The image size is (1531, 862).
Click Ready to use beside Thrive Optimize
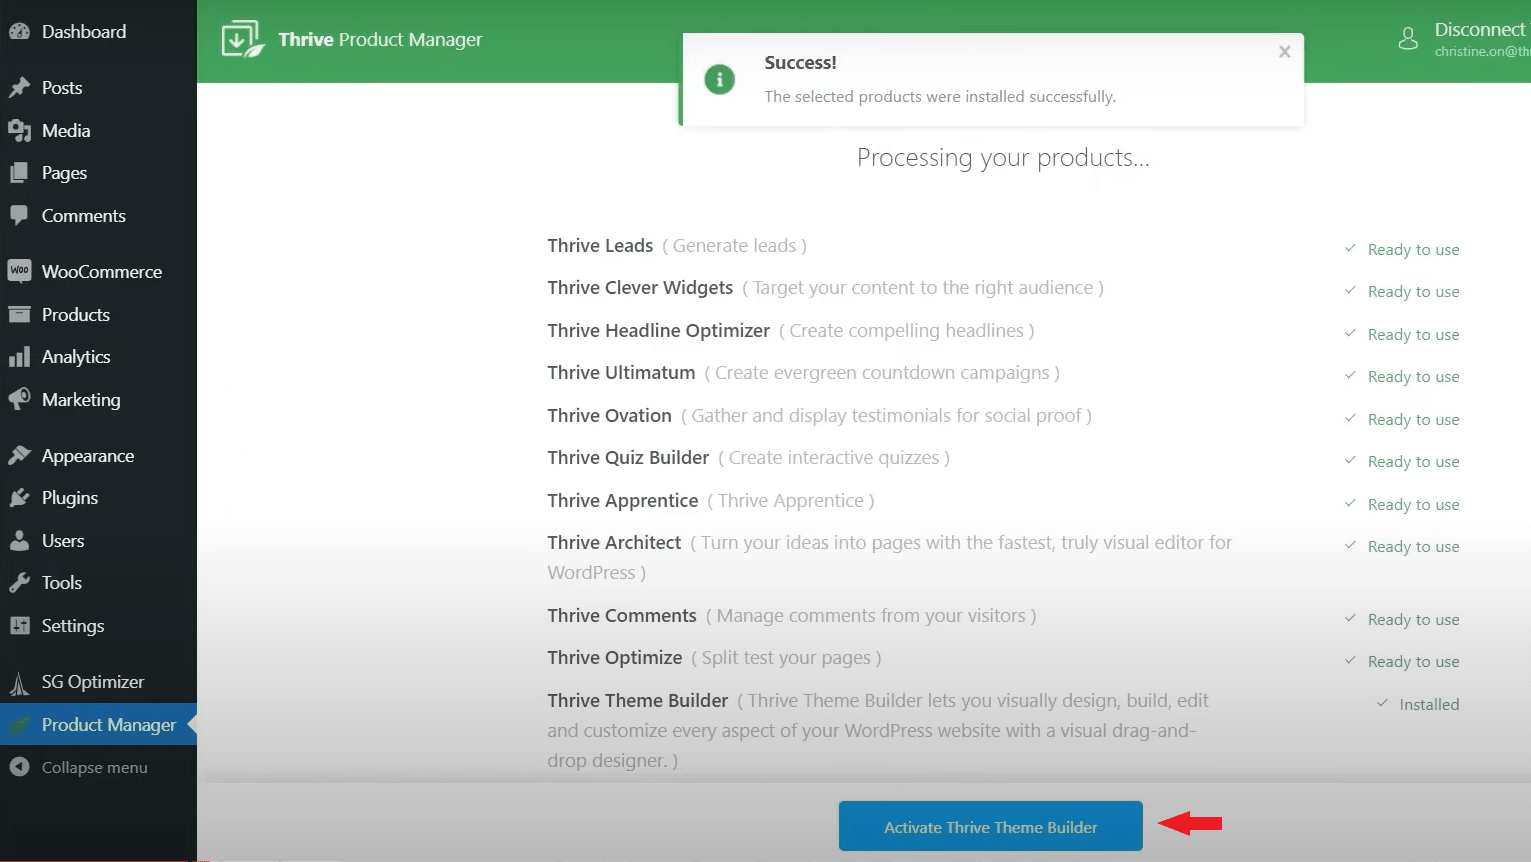point(1413,662)
